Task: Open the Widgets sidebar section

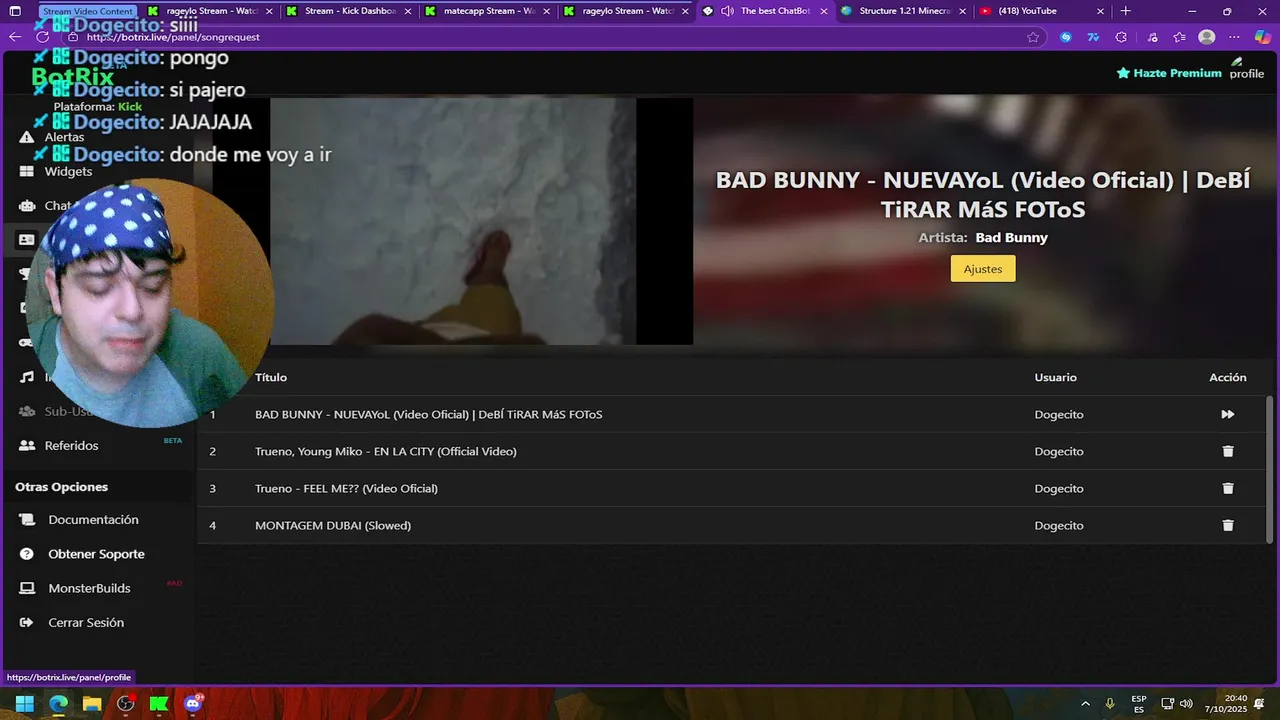Action: (x=68, y=171)
